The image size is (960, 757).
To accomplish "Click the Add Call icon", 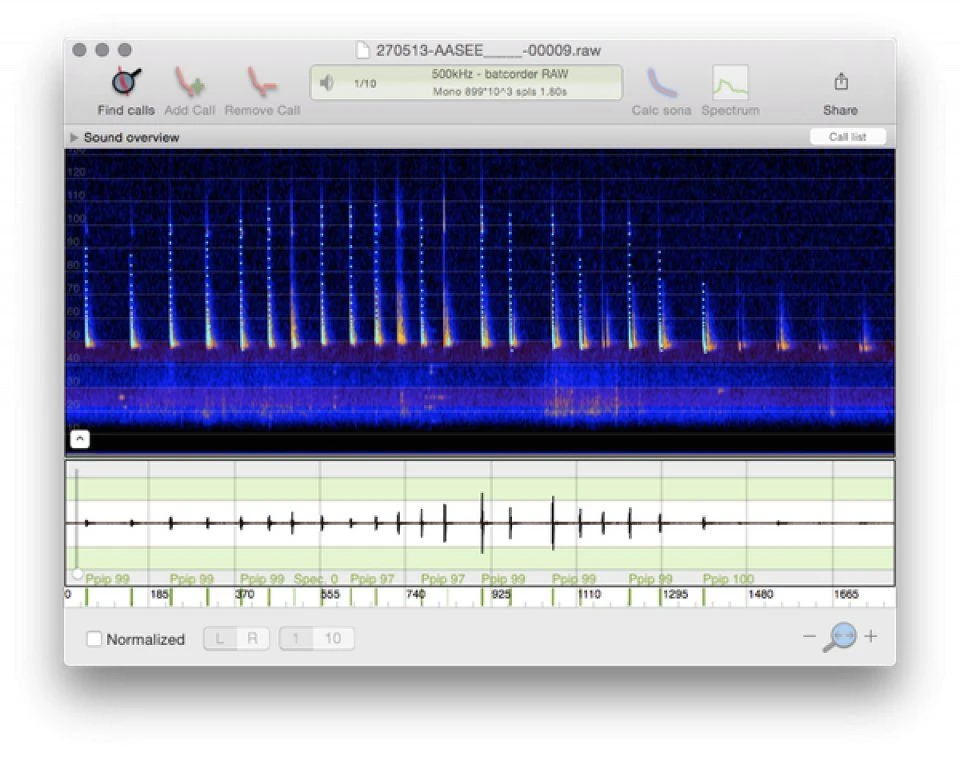I will click(x=189, y=82).
